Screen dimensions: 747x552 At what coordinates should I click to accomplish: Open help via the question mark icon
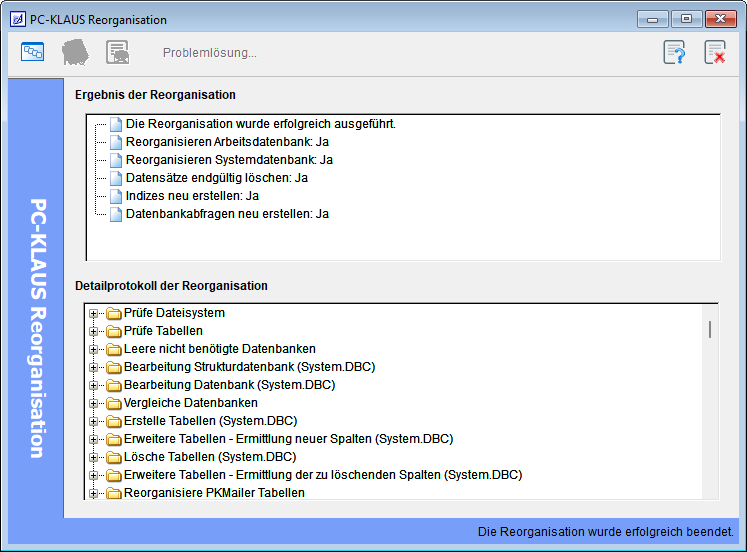[x=675, y=52]
